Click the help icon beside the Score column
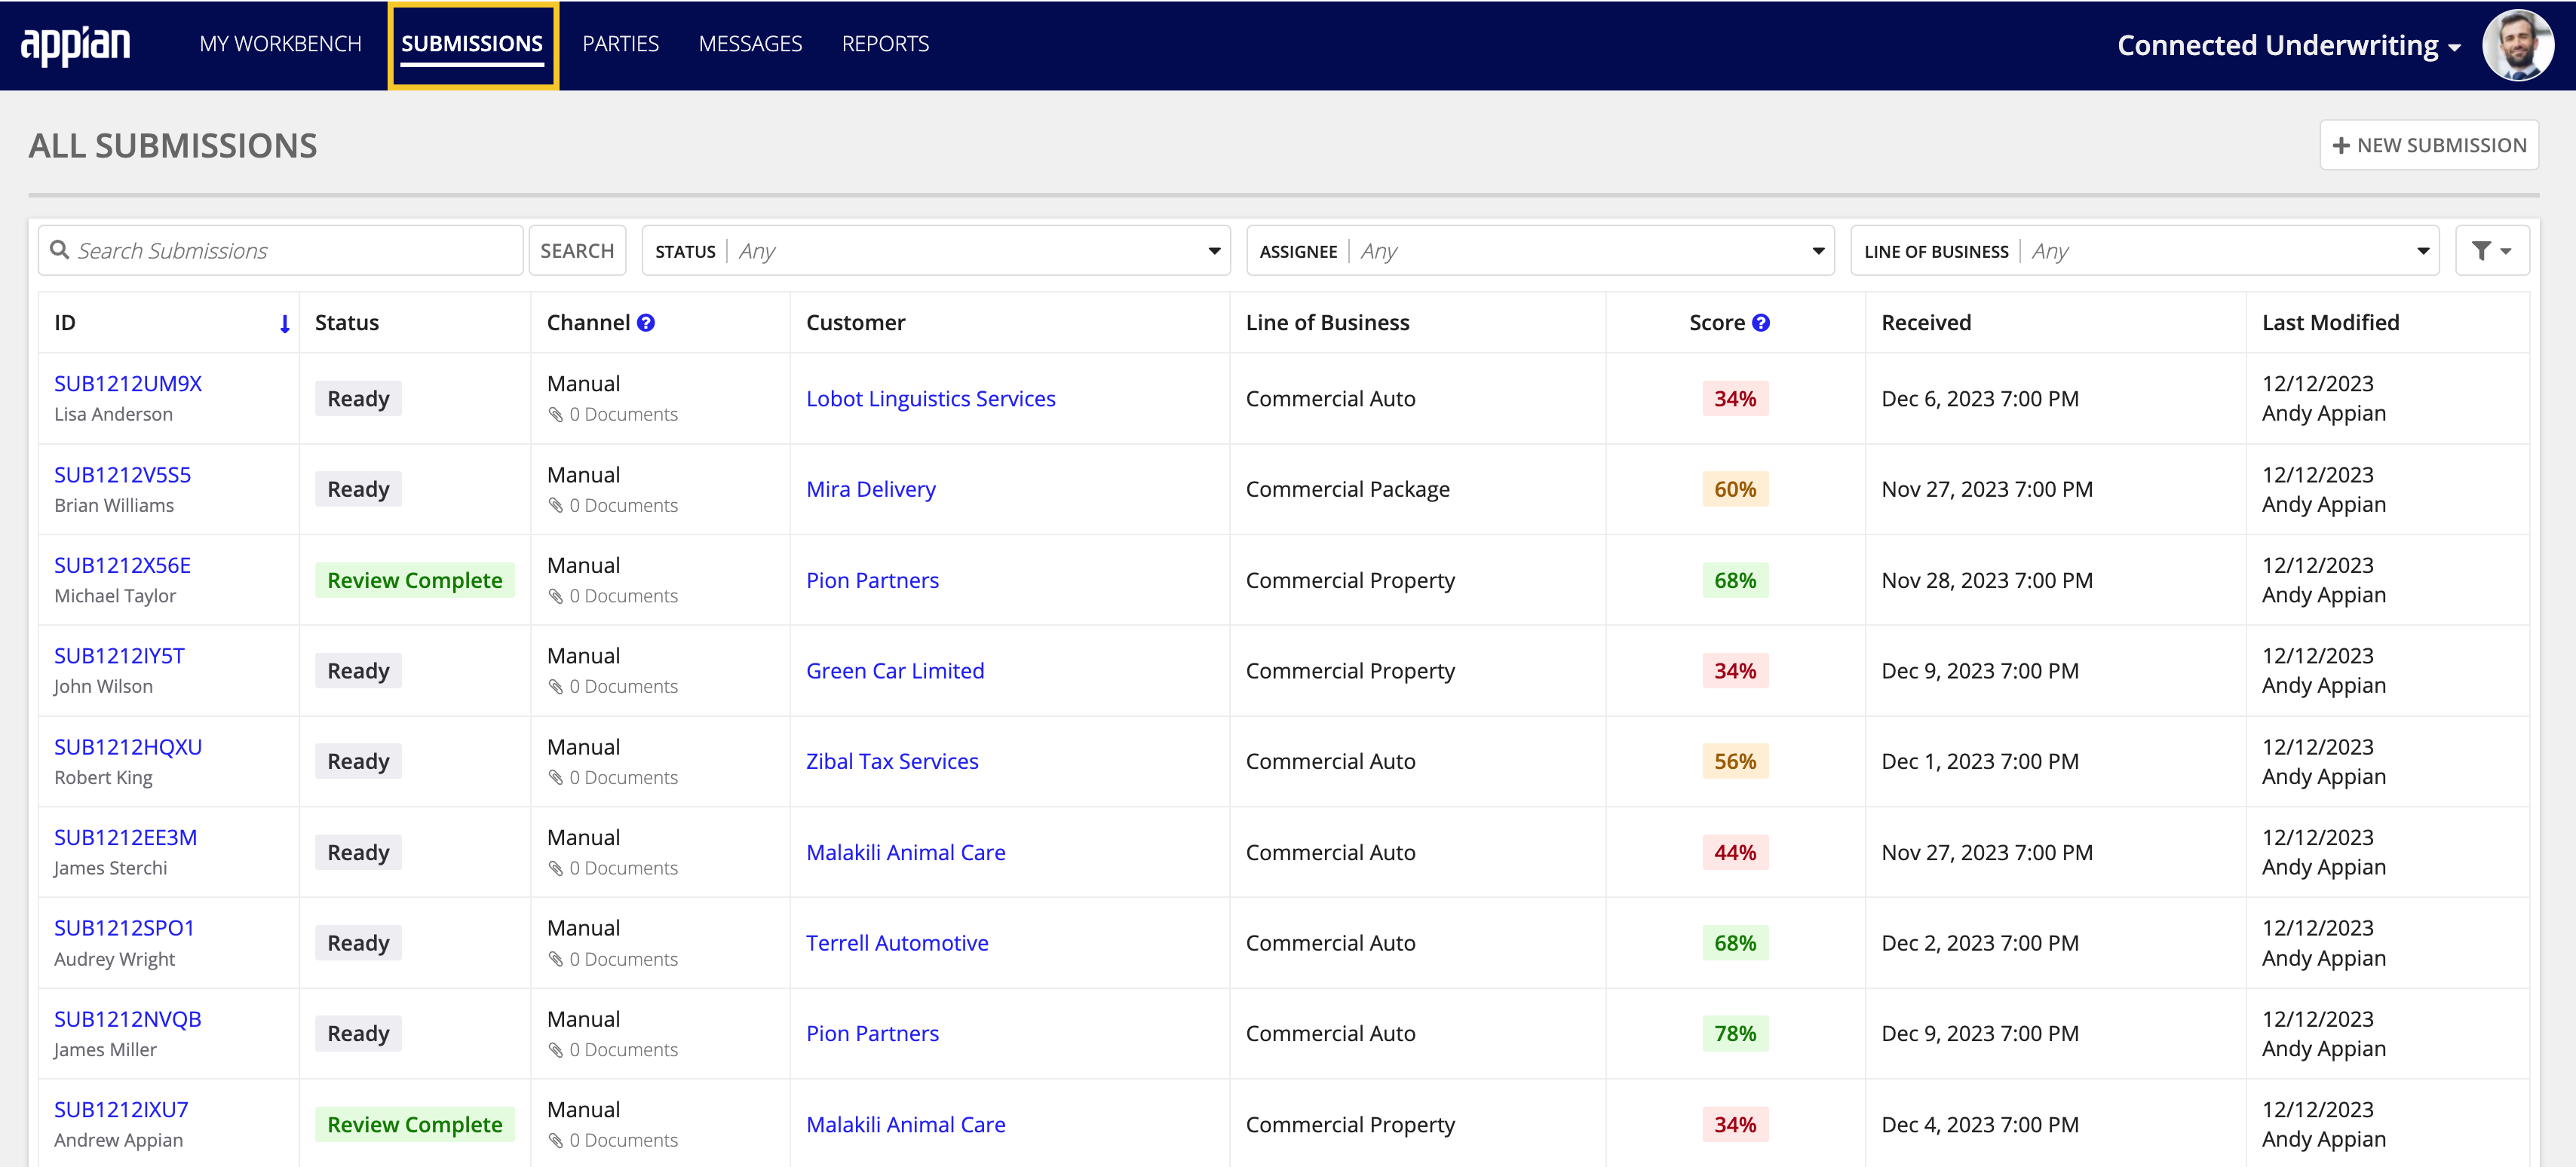2576x1167 pixels. click(x=1760, y=322)
